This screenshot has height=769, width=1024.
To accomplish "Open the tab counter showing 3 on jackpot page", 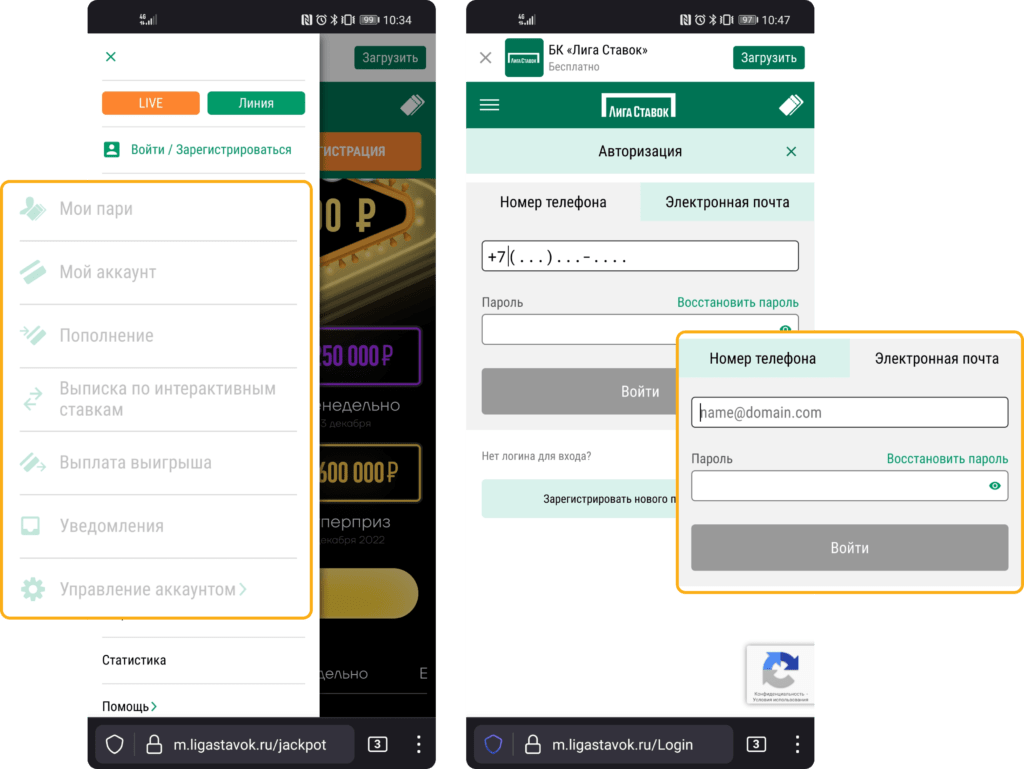I will coord(378,744).
